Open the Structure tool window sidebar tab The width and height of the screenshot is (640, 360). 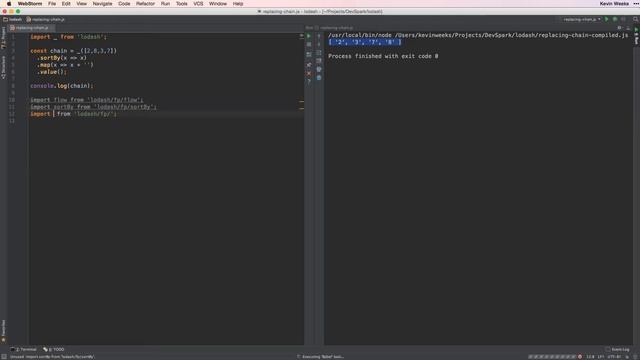coord(3,67)
